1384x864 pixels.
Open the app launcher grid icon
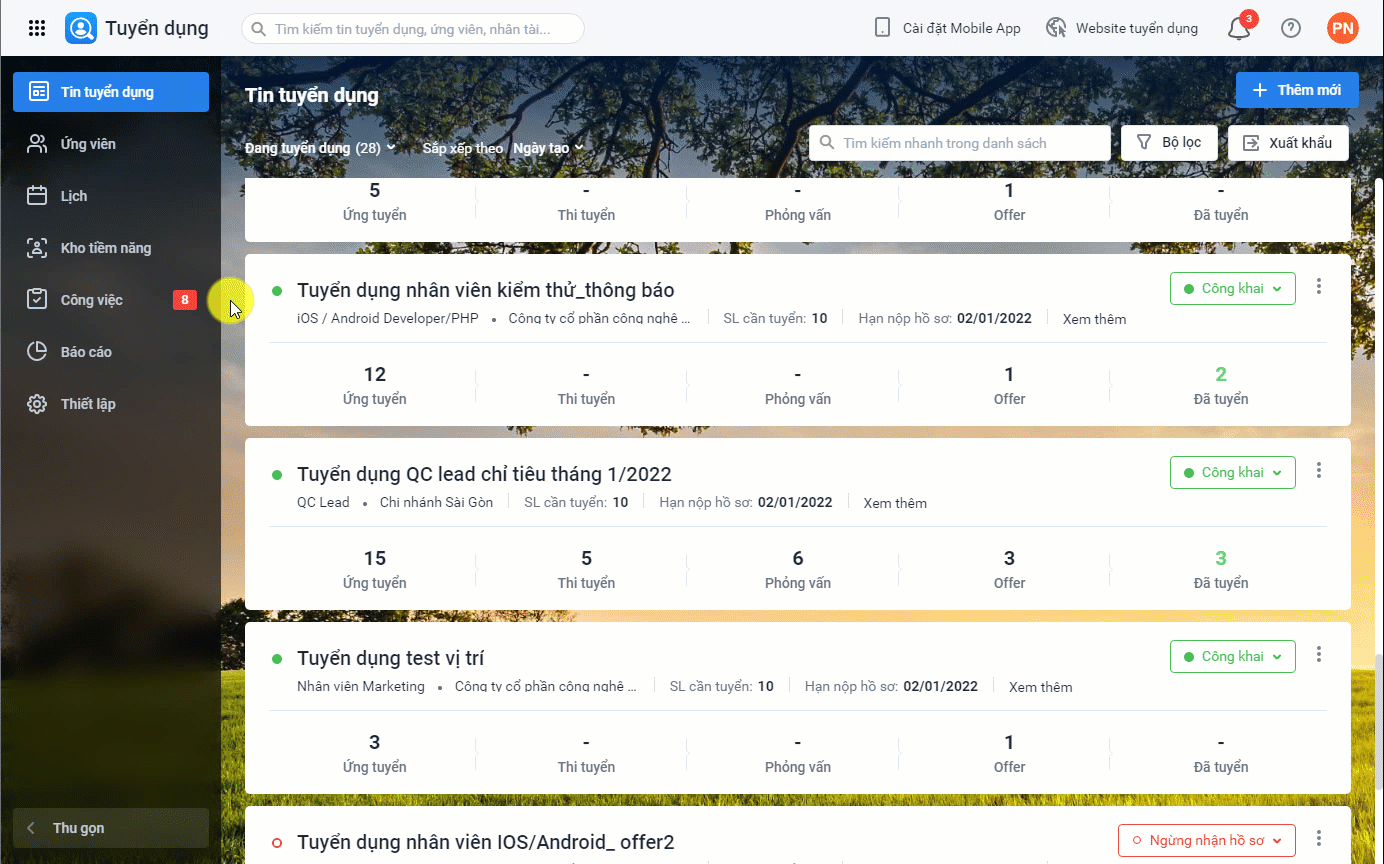pyautogui.click(x=37, y=28)
